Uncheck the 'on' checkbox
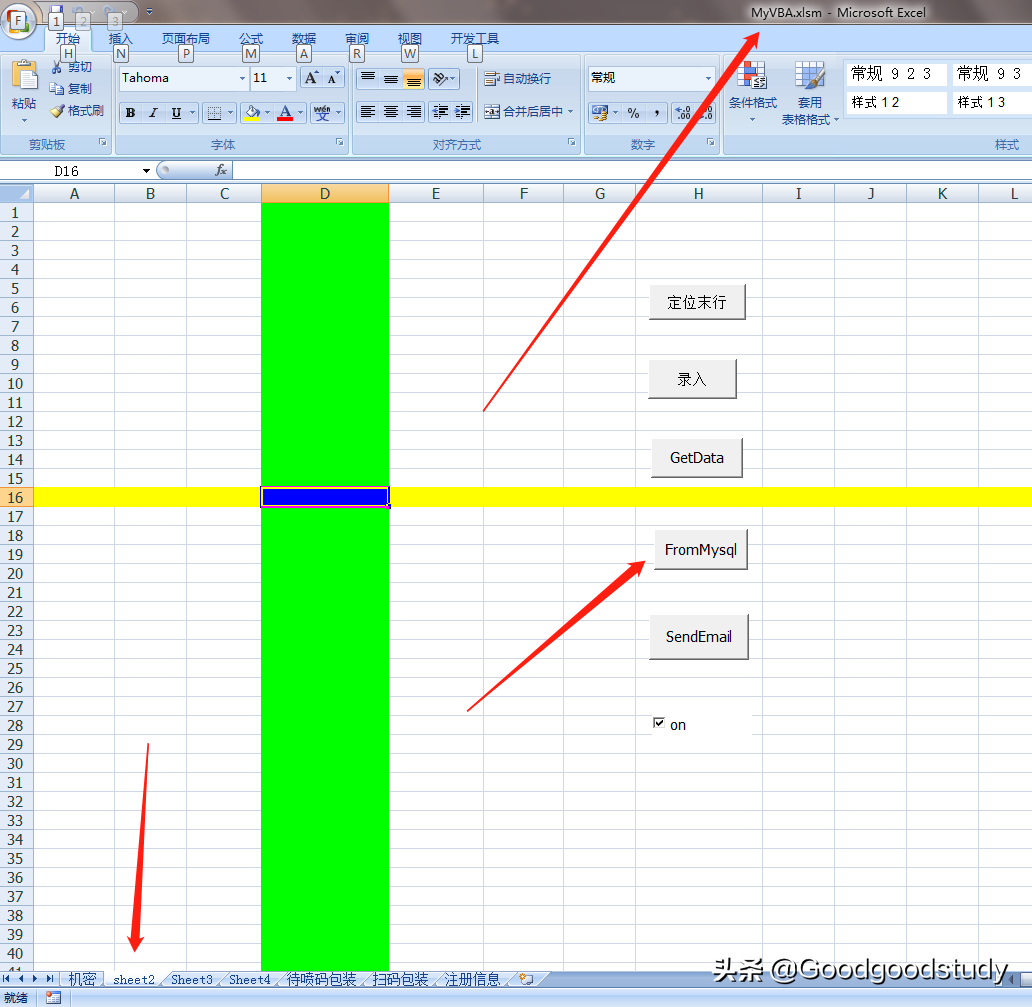Image resolution: width=1032 pixels, height=1007 pixels. (658, 723)
